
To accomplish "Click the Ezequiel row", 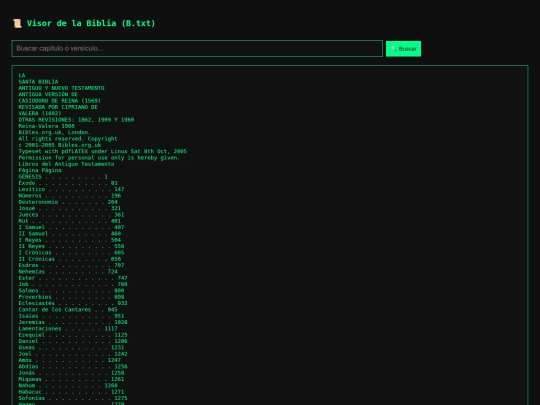I will [x=73, y=335].
